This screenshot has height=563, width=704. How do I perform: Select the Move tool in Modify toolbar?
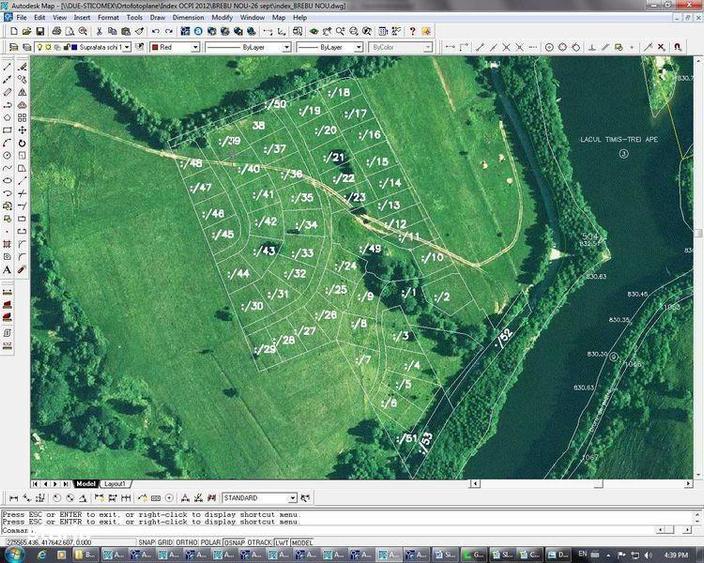tap(22, 130)
